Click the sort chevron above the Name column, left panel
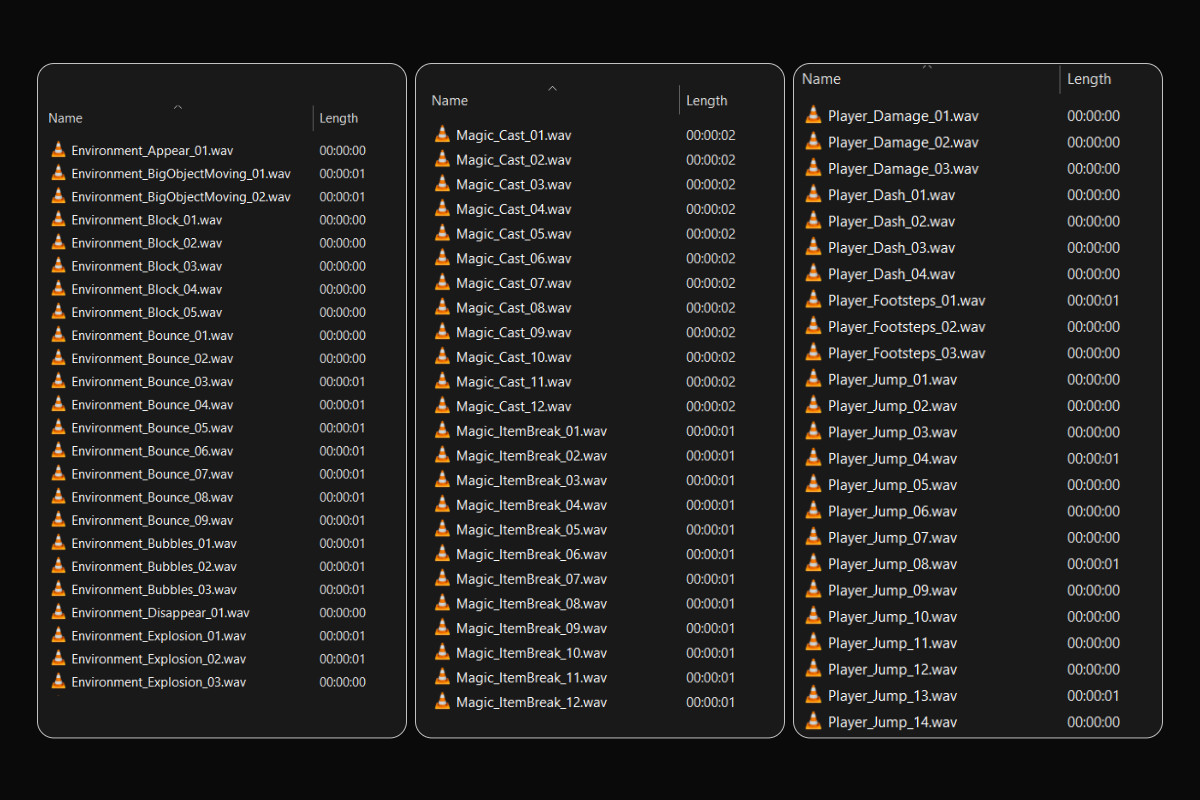 coord(177,106)
